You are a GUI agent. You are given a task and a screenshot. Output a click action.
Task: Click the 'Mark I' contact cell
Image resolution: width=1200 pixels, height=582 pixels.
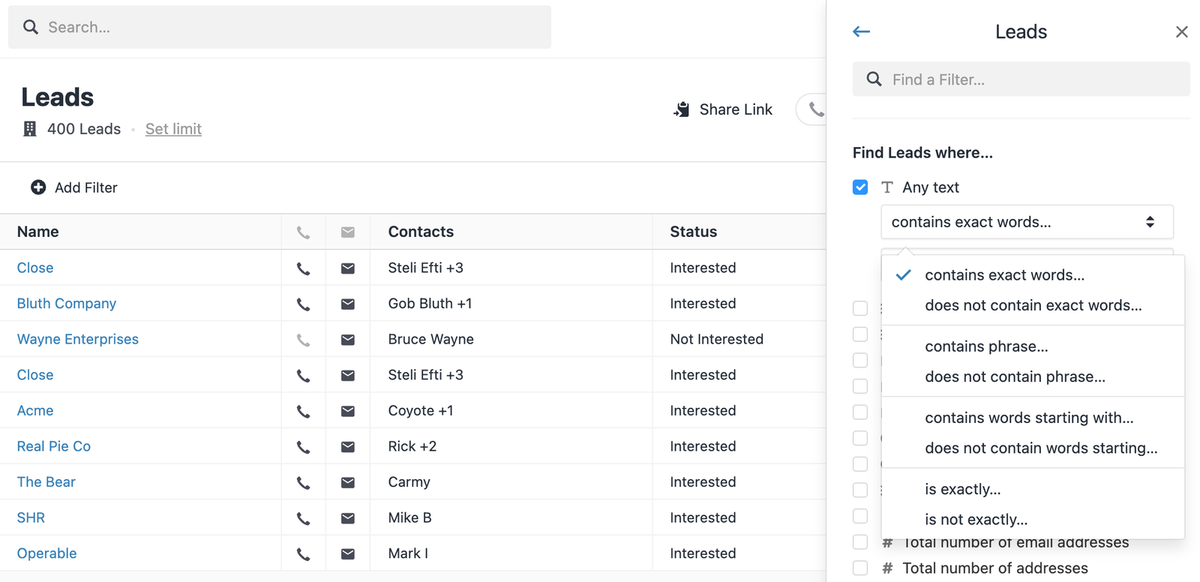pos(408,554)
